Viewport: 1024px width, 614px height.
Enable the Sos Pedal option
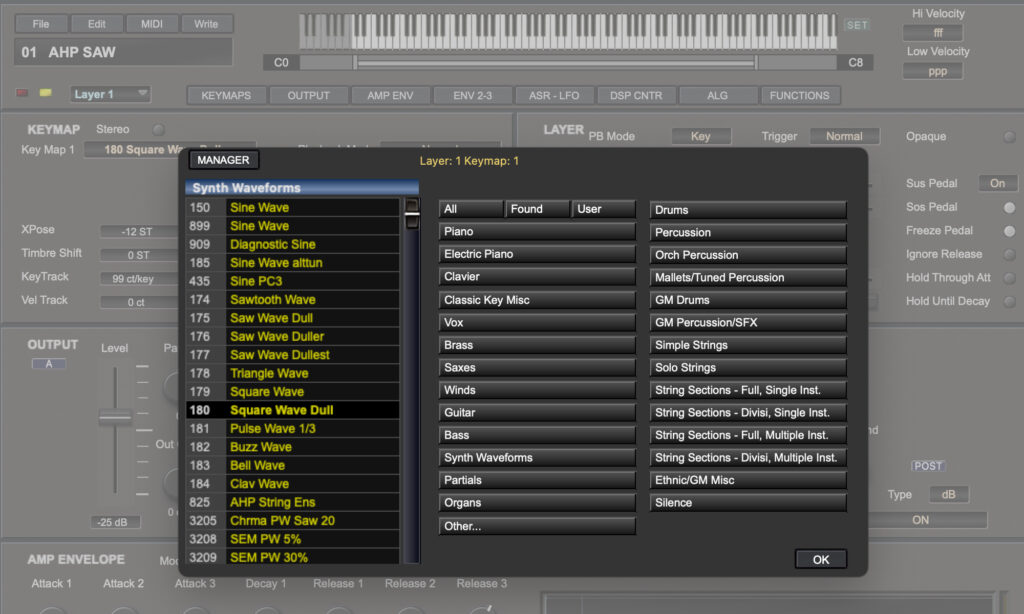pyautogui.click(x=1009, y=207)
